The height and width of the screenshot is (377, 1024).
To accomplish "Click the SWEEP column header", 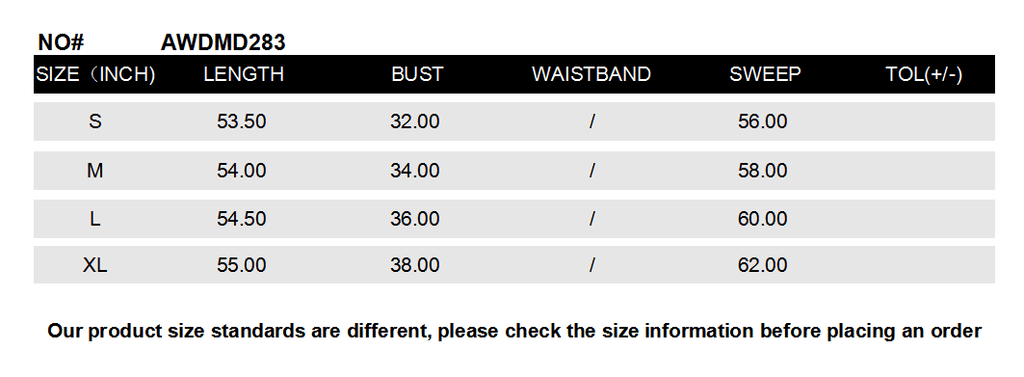I will point(765,74).
